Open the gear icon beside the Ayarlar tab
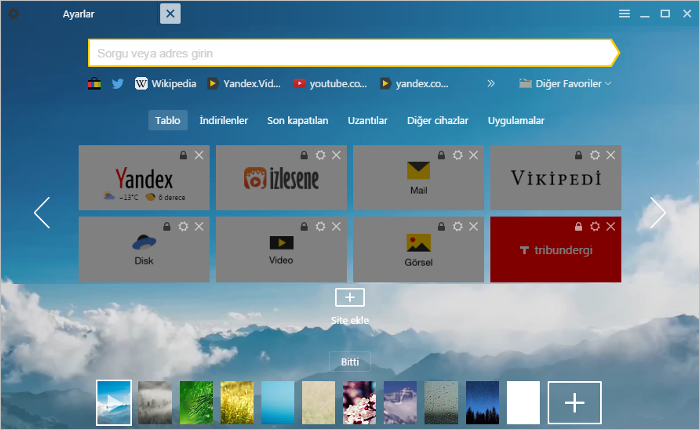 click(13, 14)
